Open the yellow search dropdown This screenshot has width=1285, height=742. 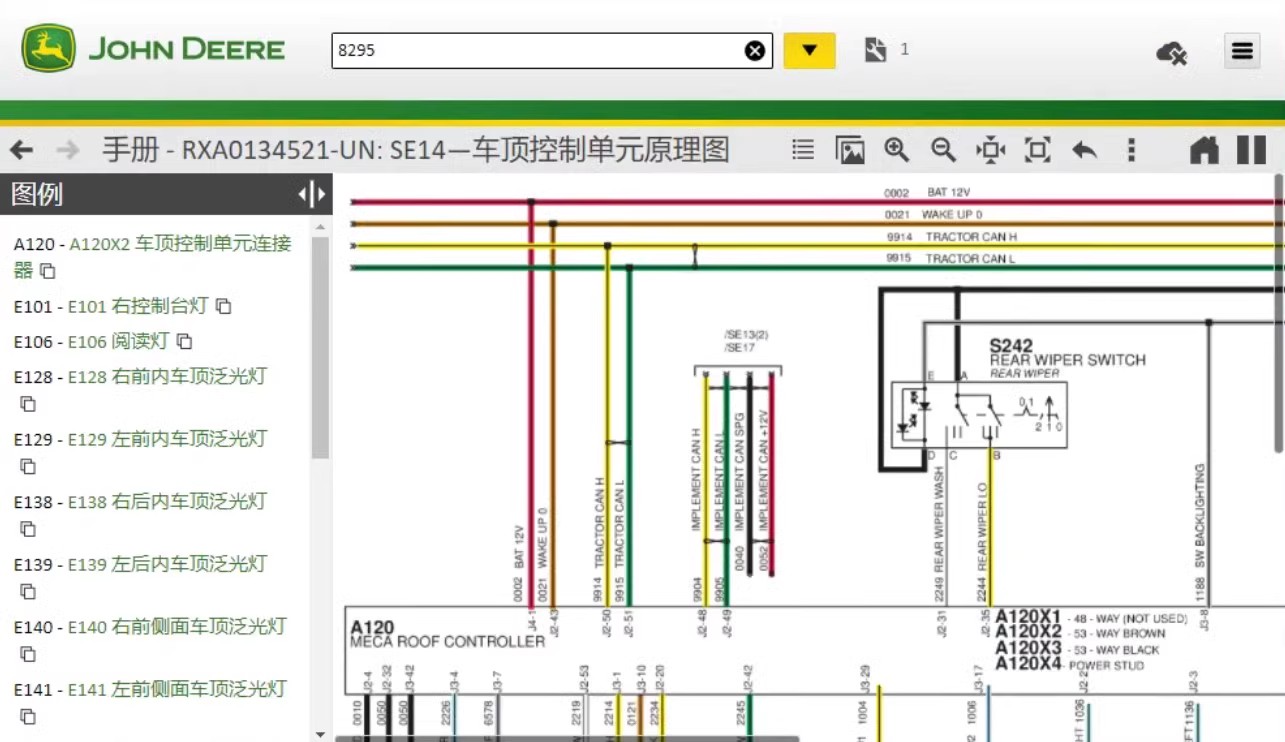coord(809,51)
